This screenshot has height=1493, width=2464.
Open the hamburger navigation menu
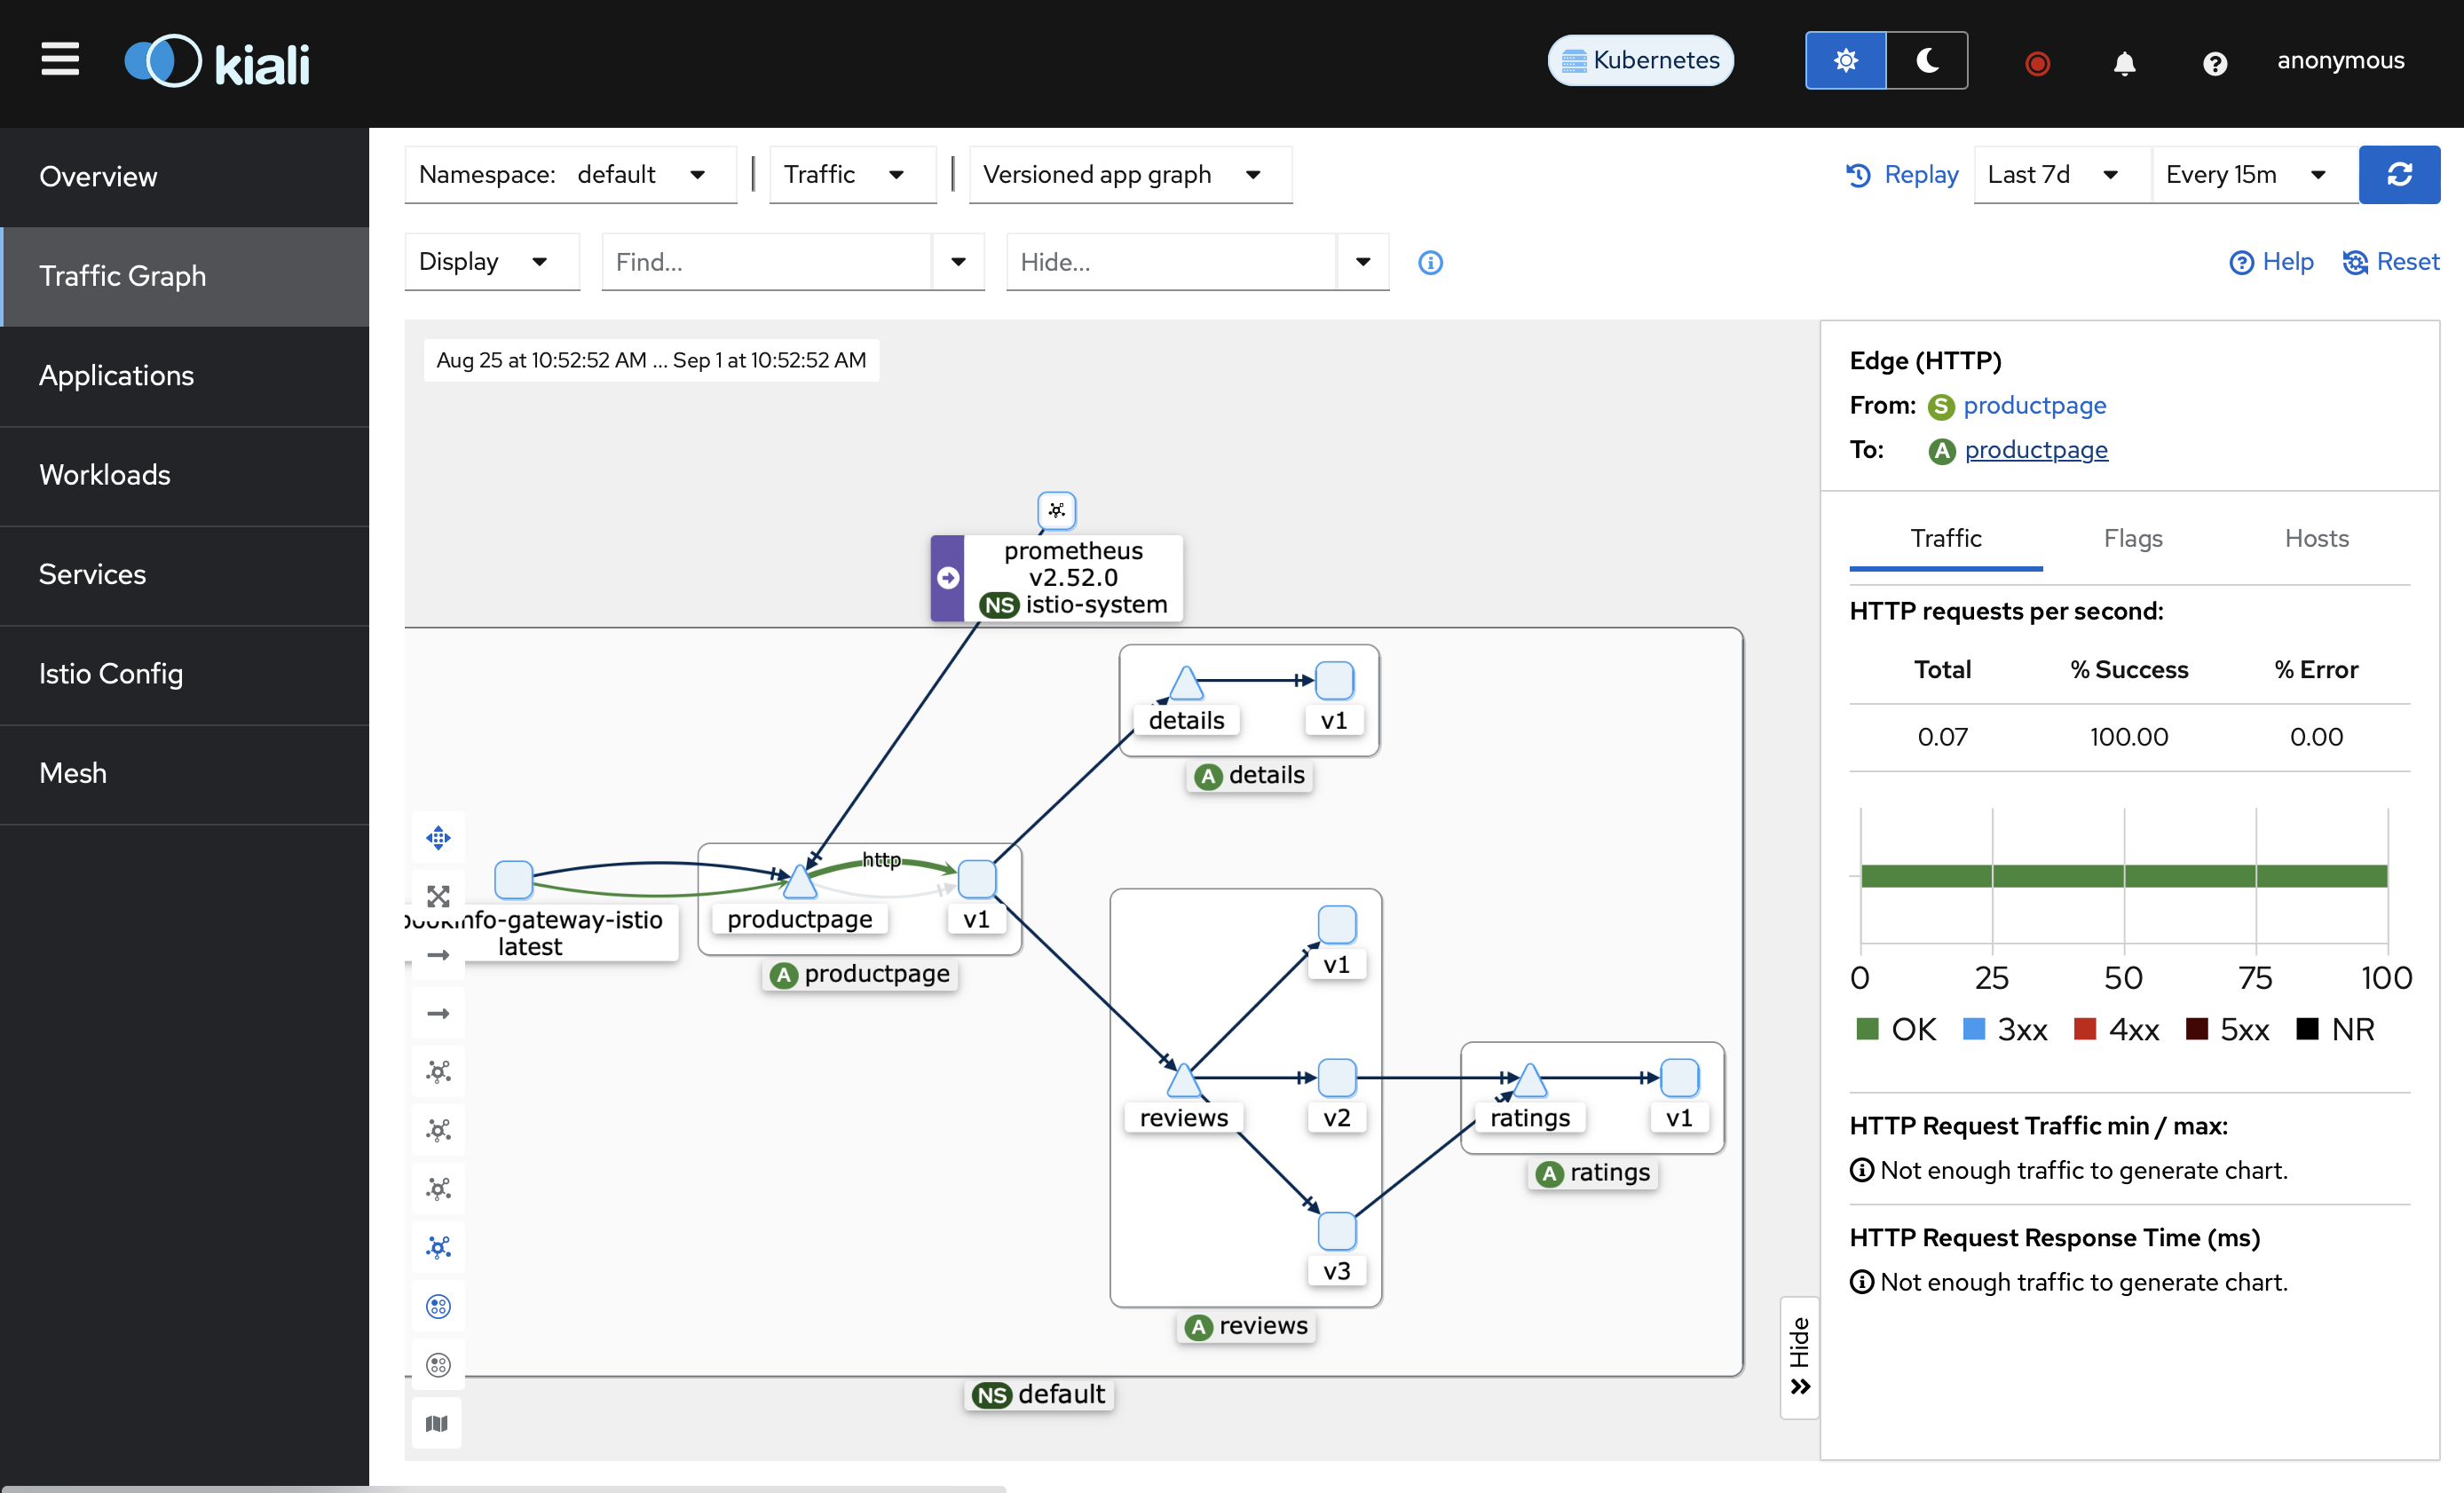(60, 59)
